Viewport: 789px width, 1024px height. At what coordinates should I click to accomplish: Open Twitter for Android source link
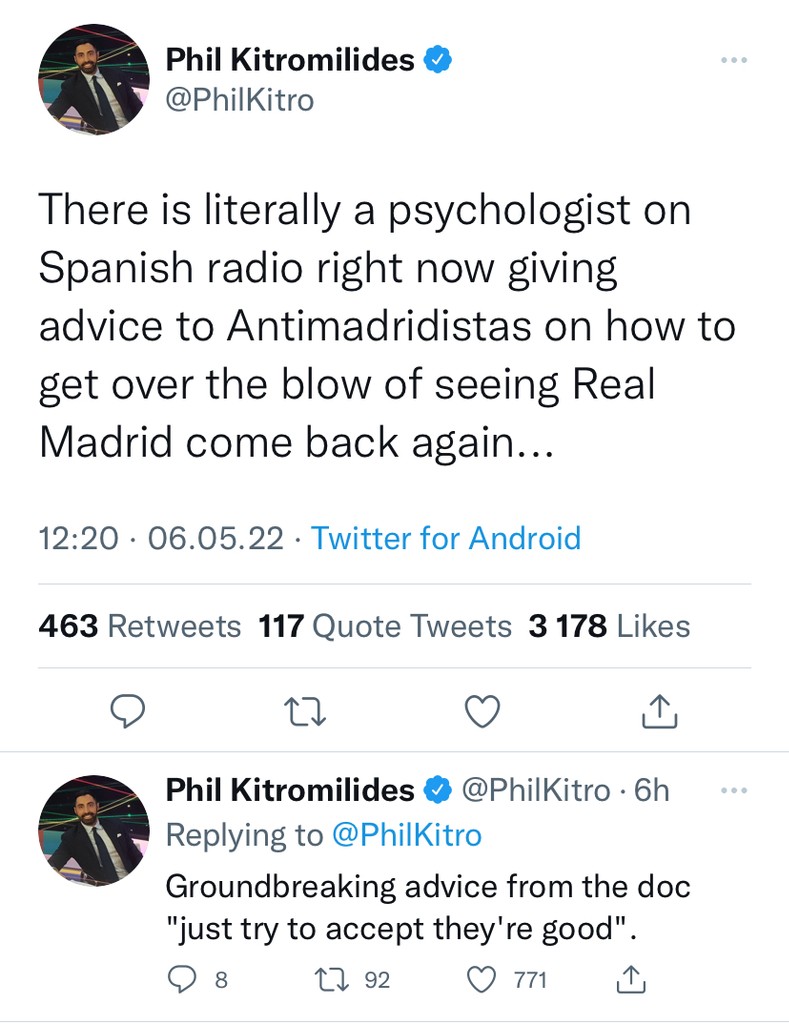pyautogui.click(x=445, y=539)
